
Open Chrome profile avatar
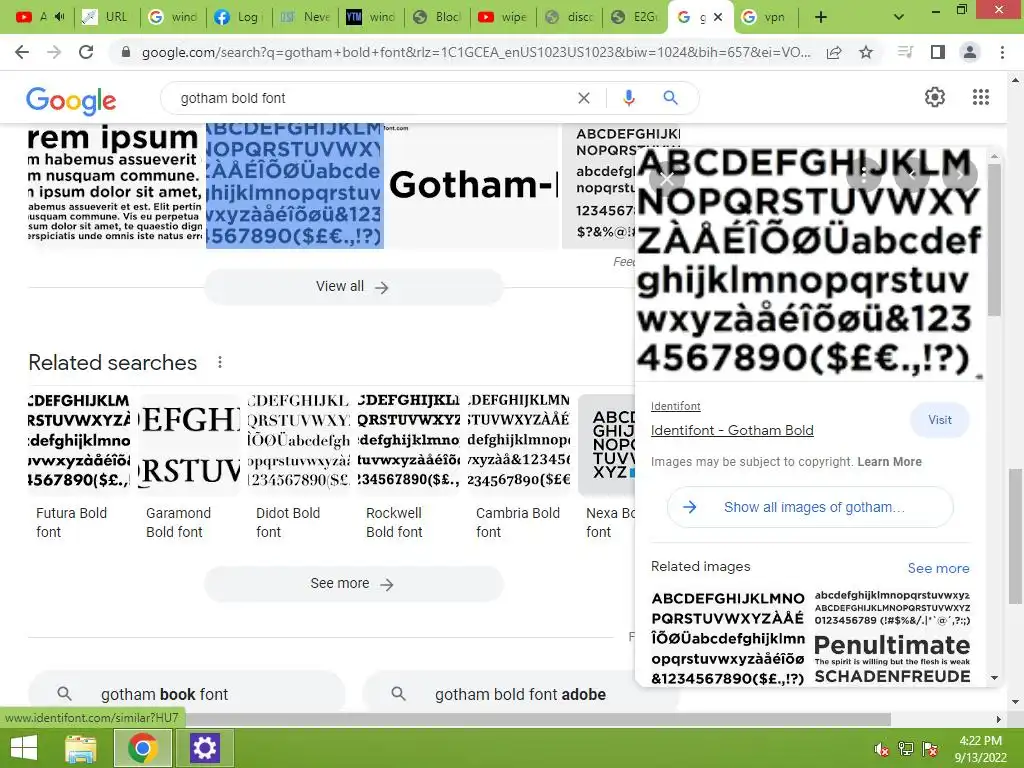coord(970,52)
